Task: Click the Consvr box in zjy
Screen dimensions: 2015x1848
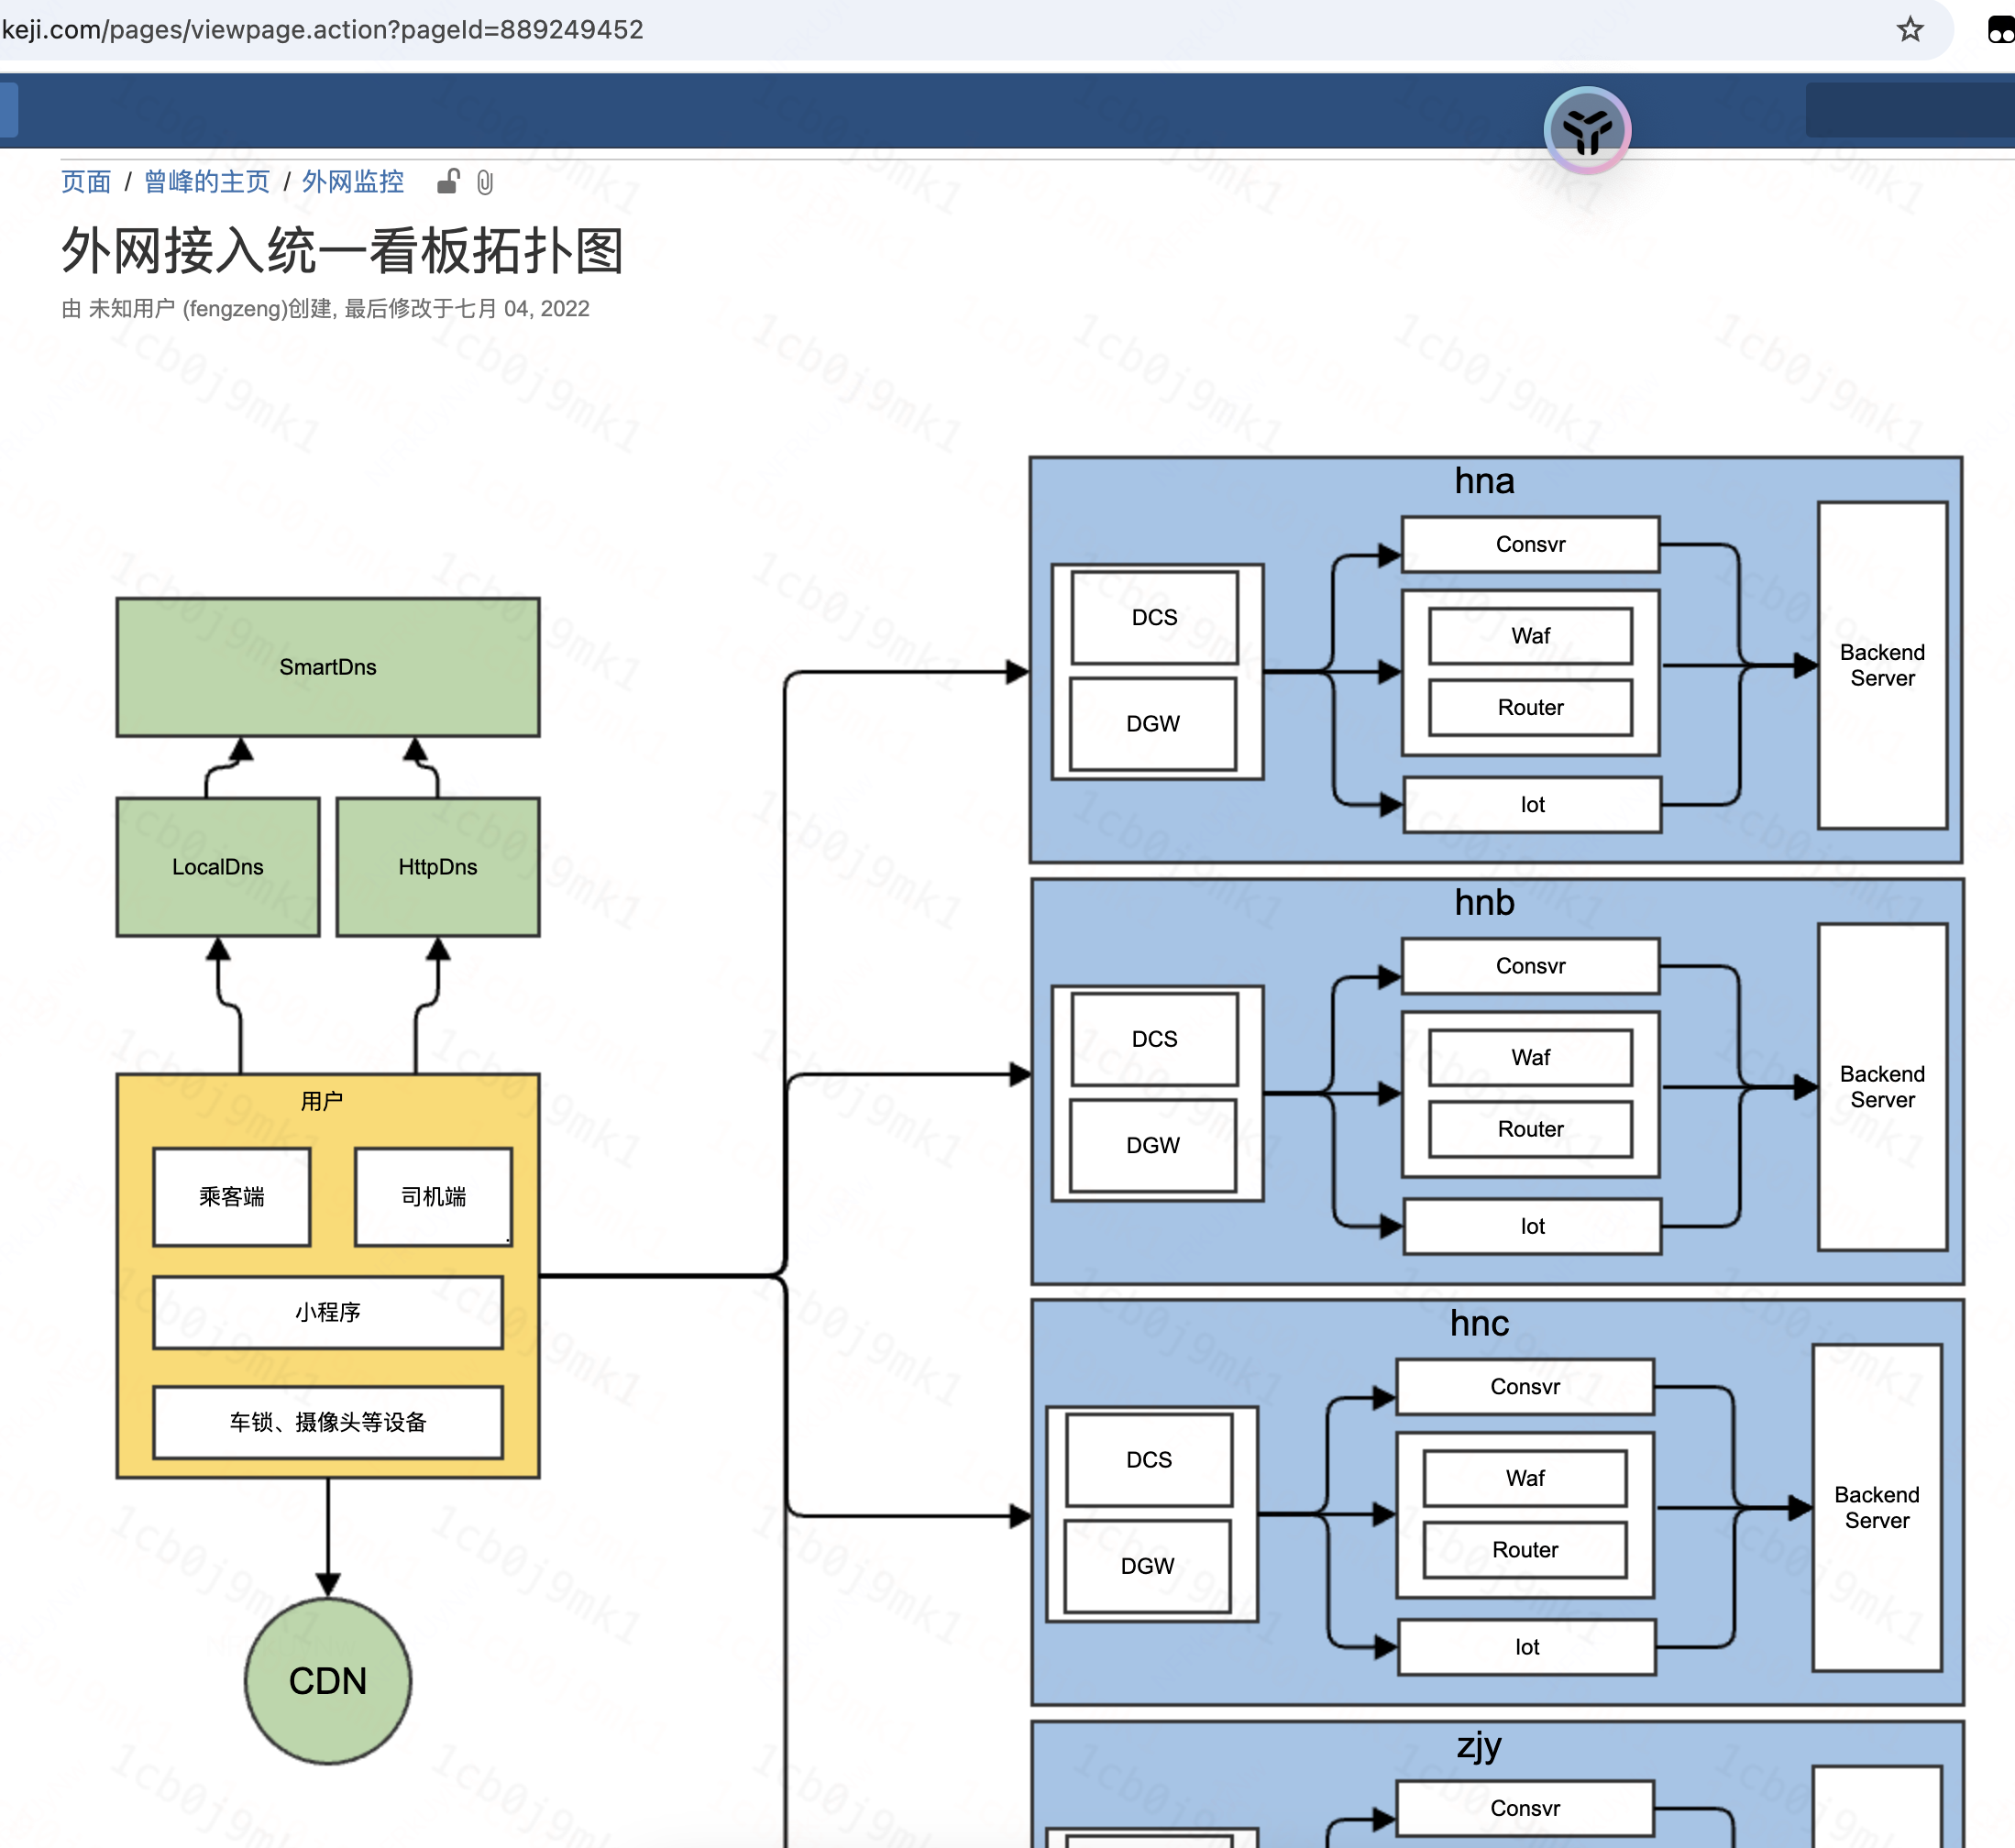Action: pos(1525,1809)
